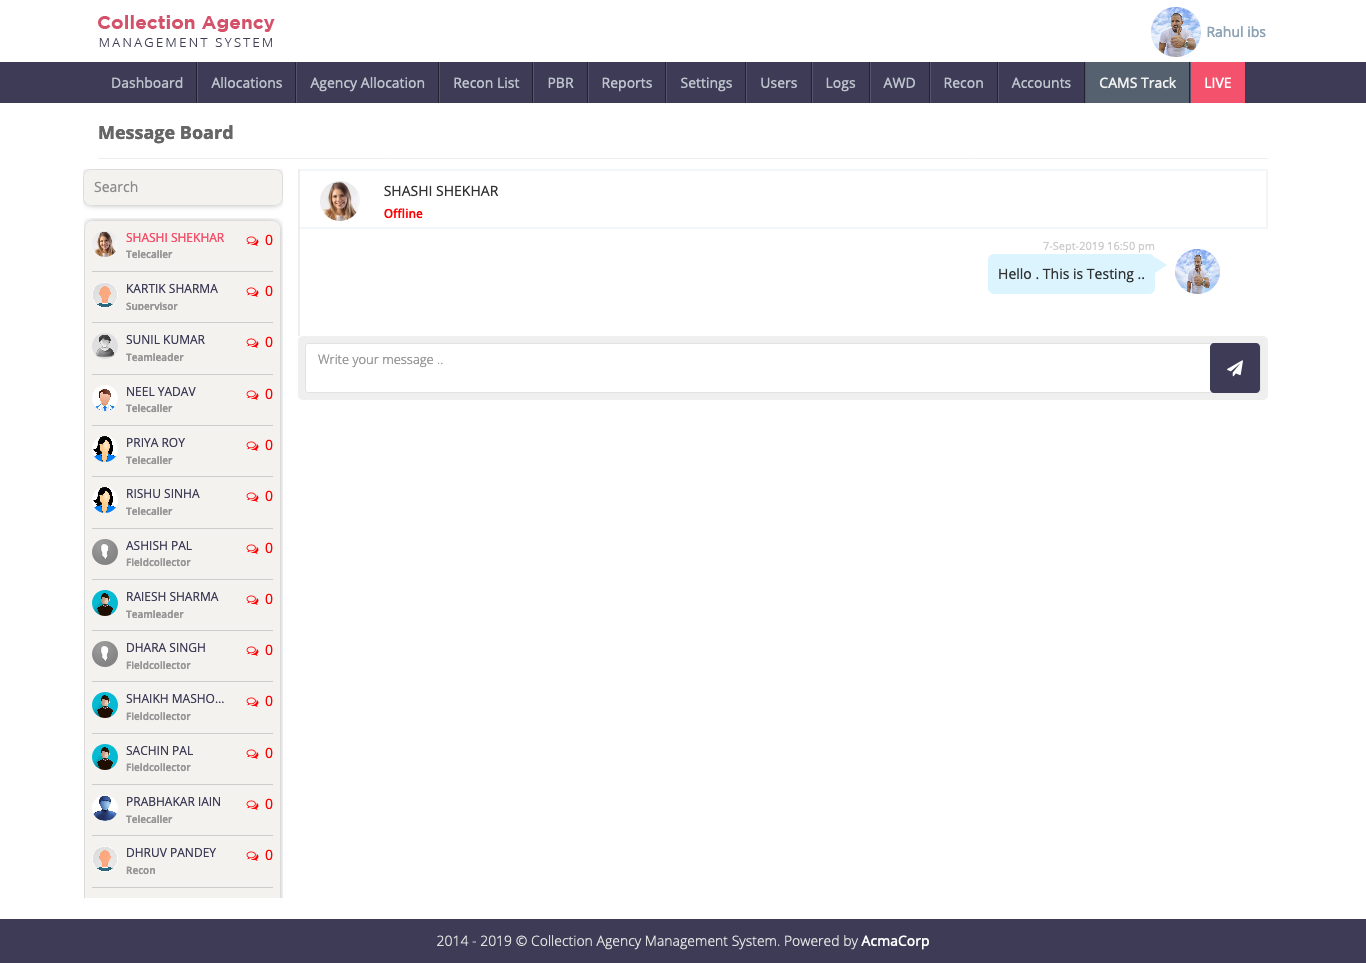Open the Dashboard menu item

coord(147,83)
